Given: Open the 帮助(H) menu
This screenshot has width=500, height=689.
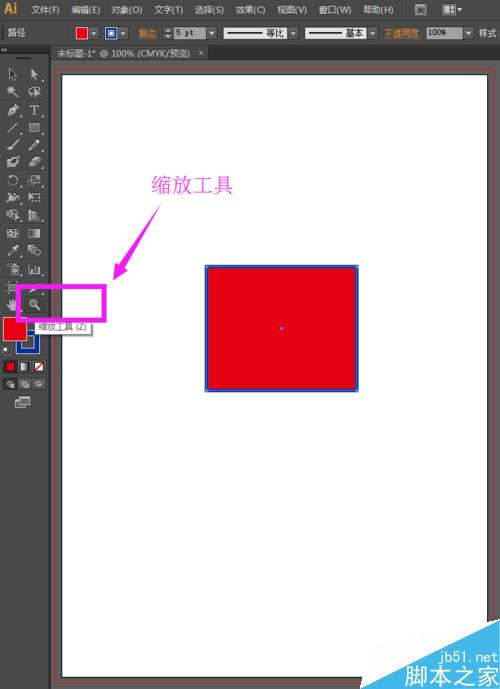Looking at the screenshot, I should (378, 10).
